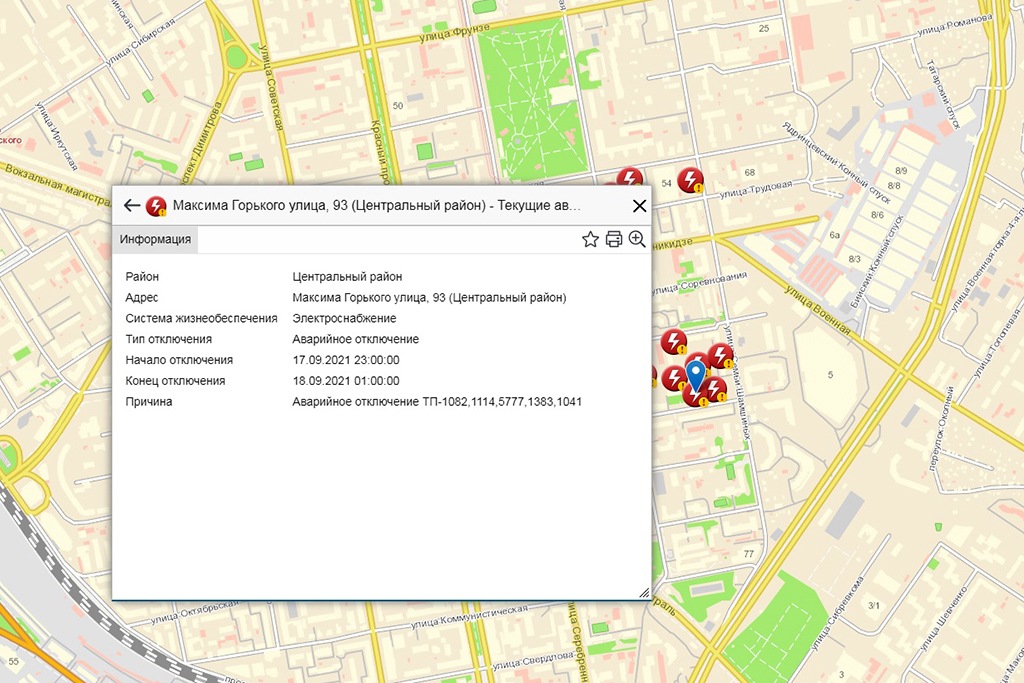Click the popup title Максима Горького улица, 93
This screenshot has width=1024, height=683.
click(374, 206)
